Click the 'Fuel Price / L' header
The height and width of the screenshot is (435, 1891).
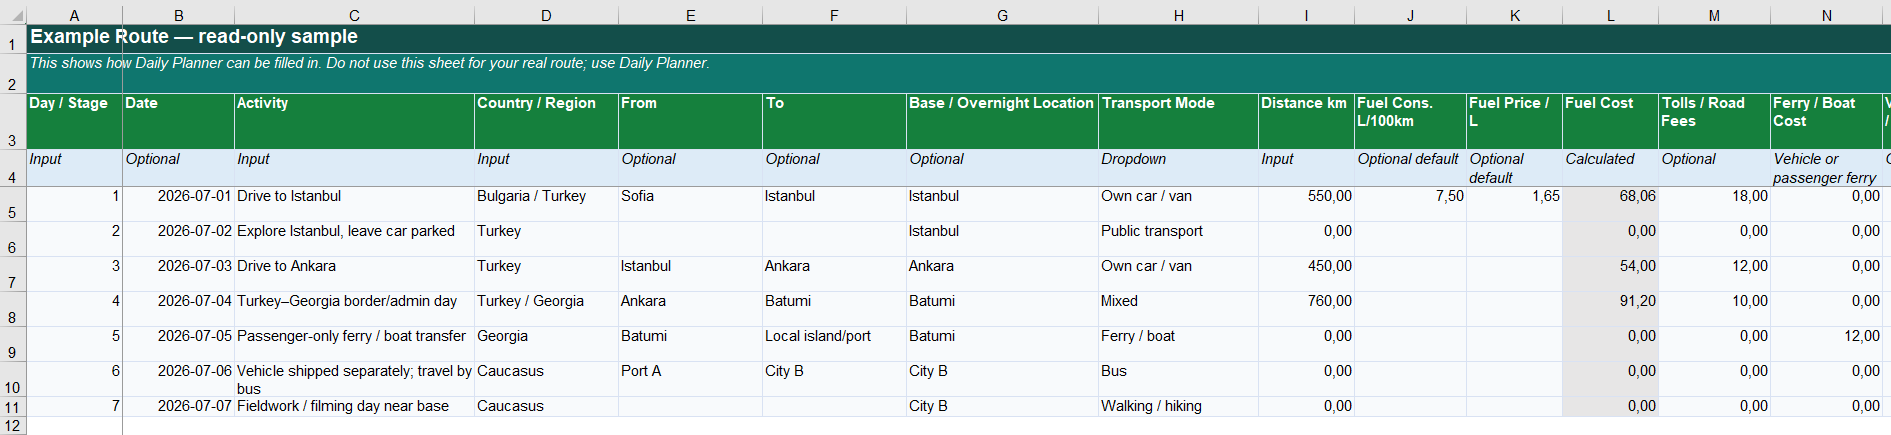1514,121
